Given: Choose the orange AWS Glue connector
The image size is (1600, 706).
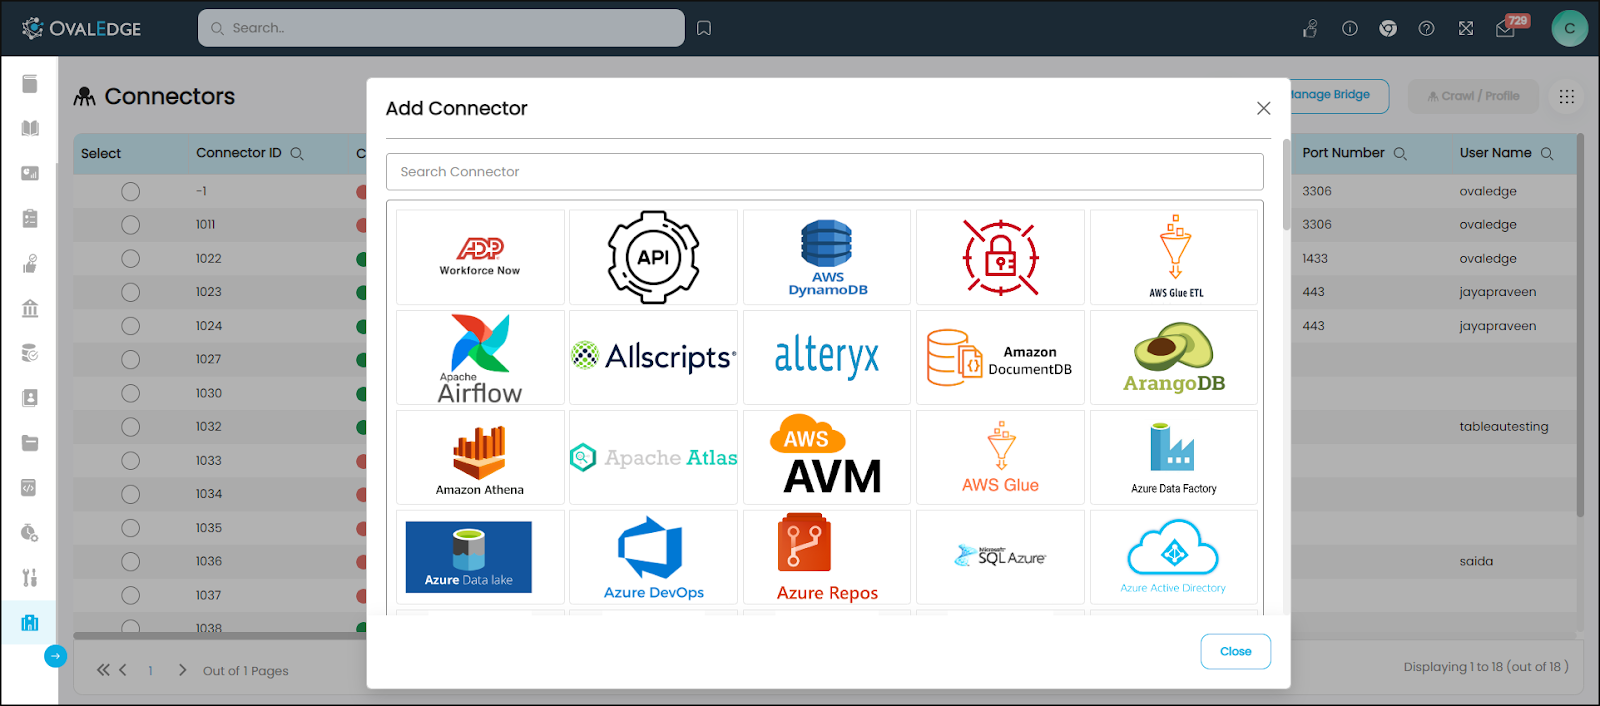Looking at the screenshot, I should click(1000, 457).
